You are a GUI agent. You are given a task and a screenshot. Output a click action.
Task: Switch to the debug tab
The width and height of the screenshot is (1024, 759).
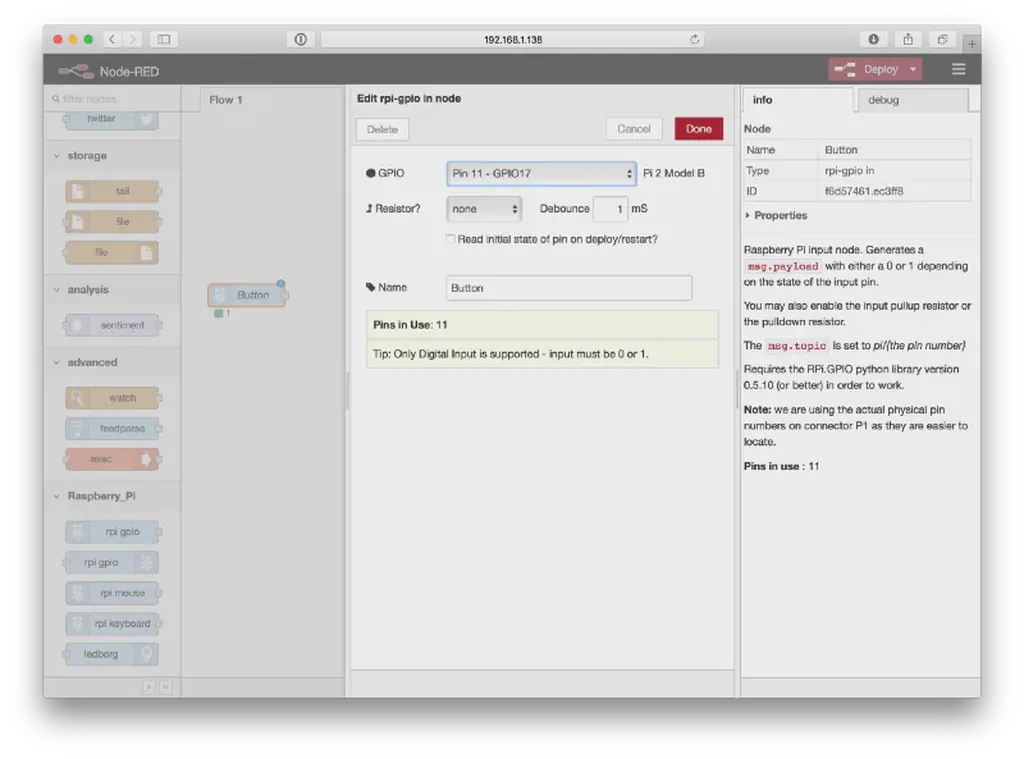pyautogui.click(x=910, y=100)
